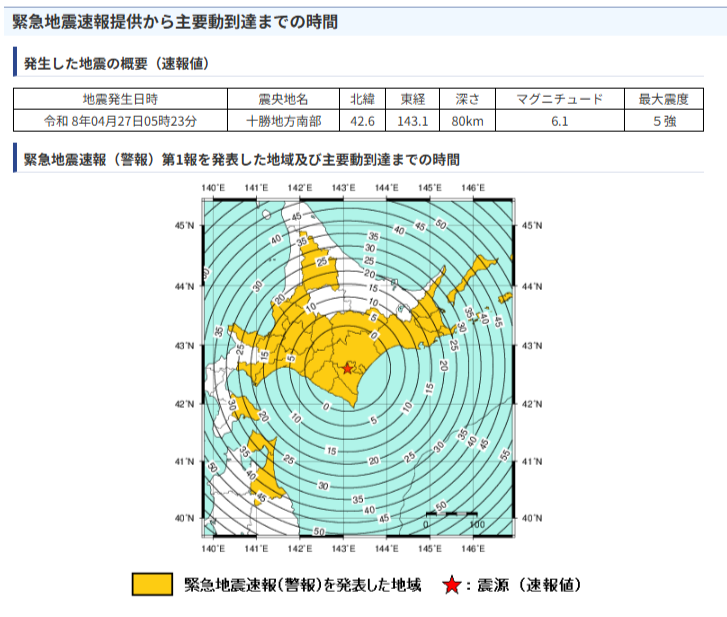Click the magnitude value 6.1
The height and width of the screenshot is (617, 727).
coord(560,121)
